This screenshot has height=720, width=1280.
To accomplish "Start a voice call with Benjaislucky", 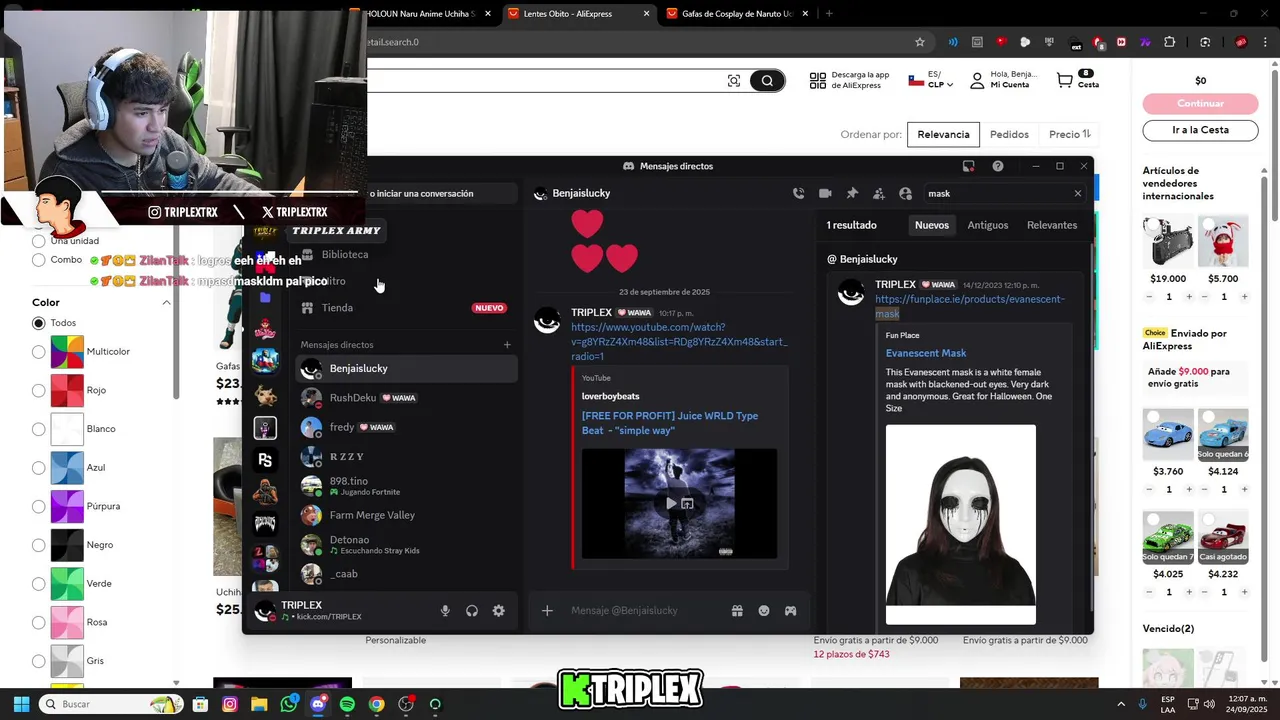I will click(798, 193).
